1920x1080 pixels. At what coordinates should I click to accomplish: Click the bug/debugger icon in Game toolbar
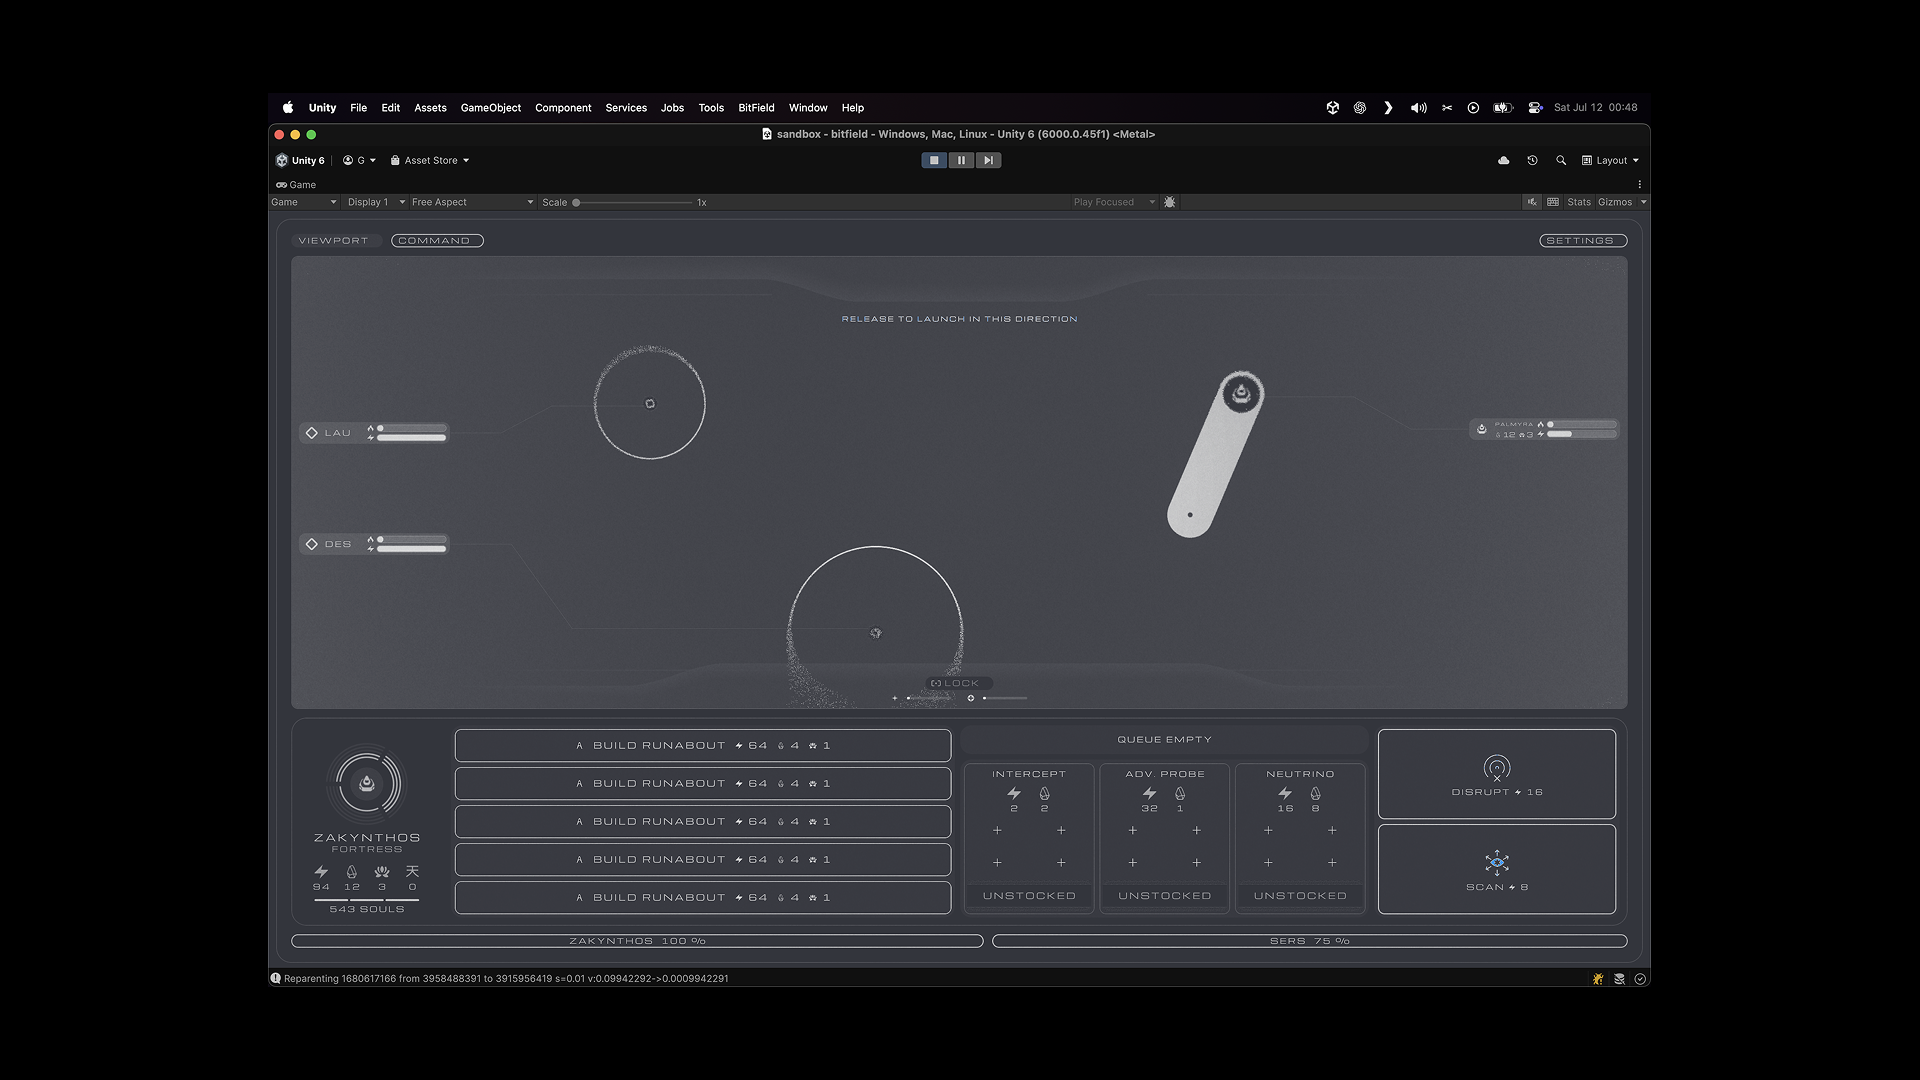pyautogui.click(x=1170, y=202)
